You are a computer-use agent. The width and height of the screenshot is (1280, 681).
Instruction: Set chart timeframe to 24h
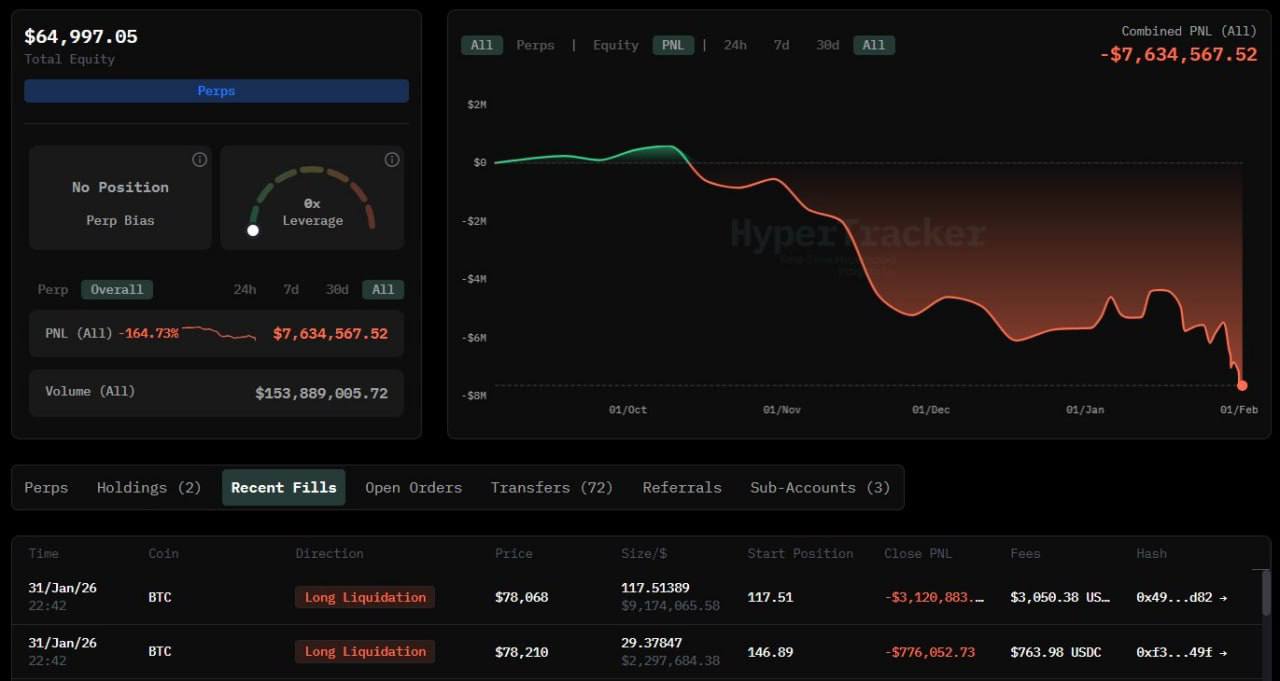[x=735, y=45]
